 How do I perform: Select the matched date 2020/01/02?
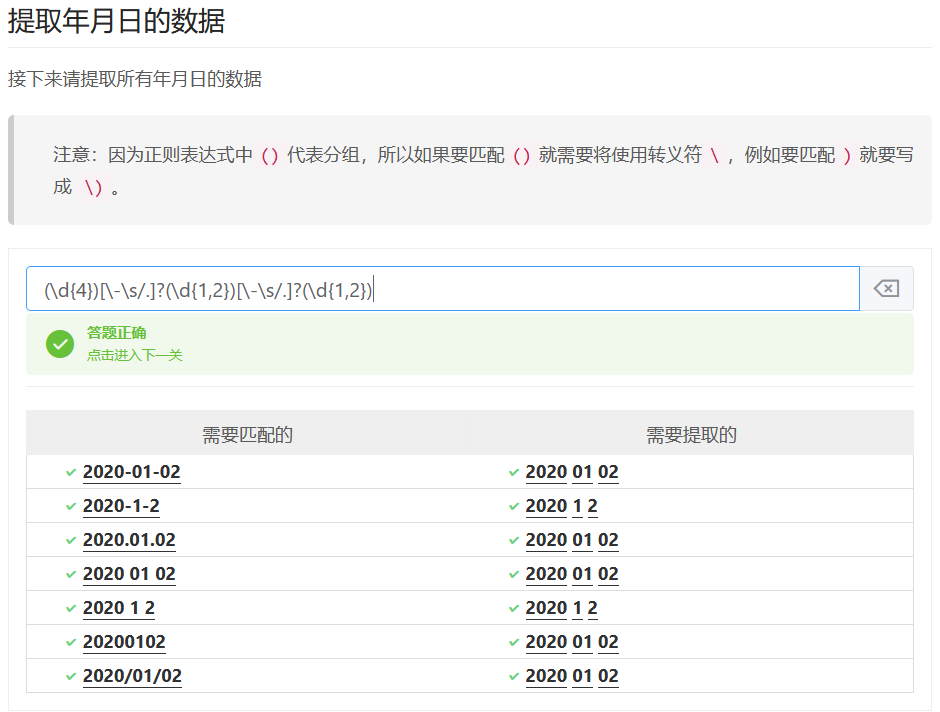coord(131,675)
